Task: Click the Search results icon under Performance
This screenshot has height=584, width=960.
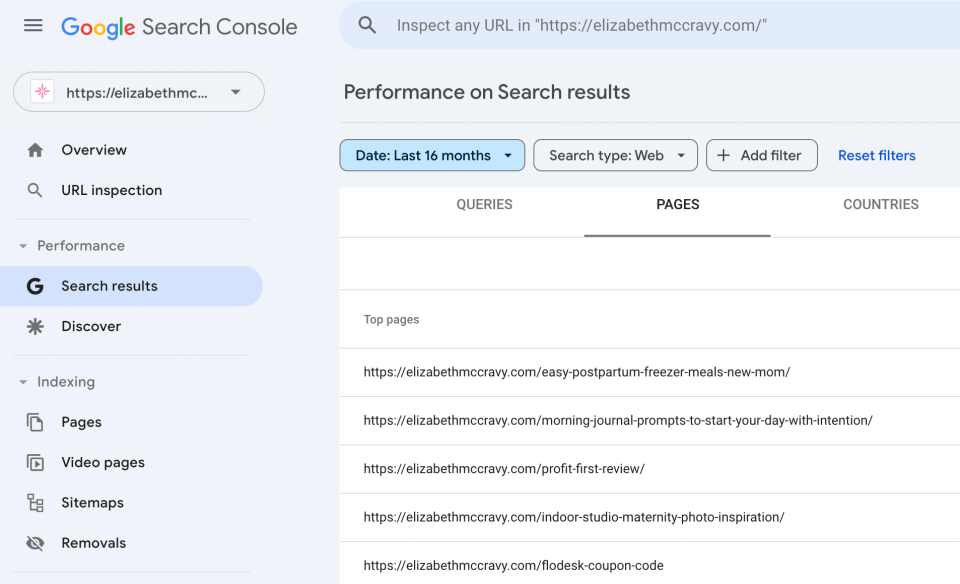Action: tap(36, 286)
